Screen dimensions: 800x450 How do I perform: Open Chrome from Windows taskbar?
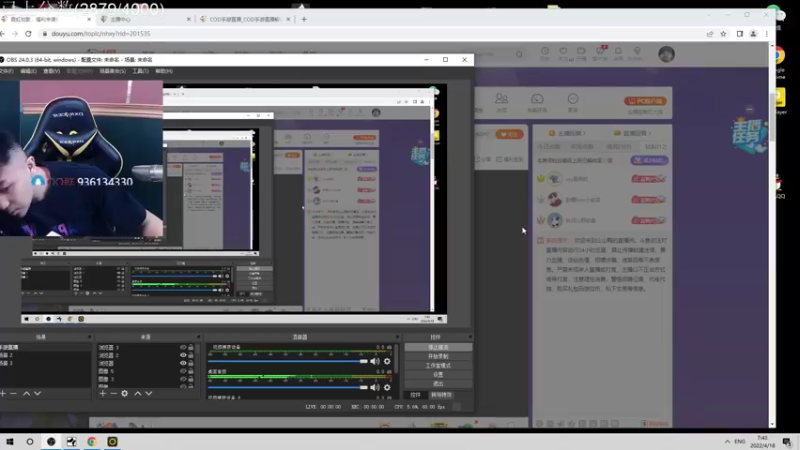(92, 442)
